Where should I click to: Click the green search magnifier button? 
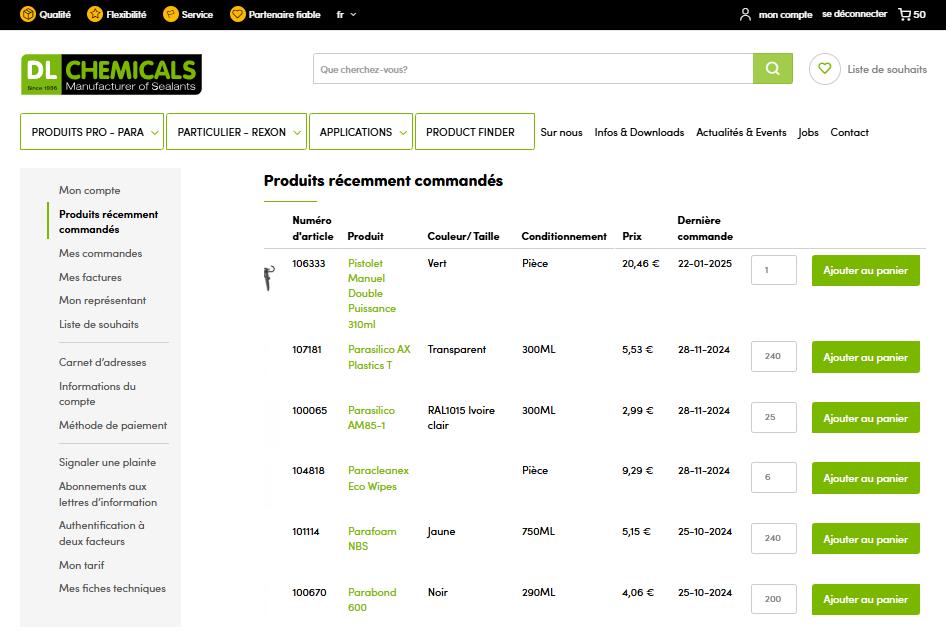click(x=773, y=69)
